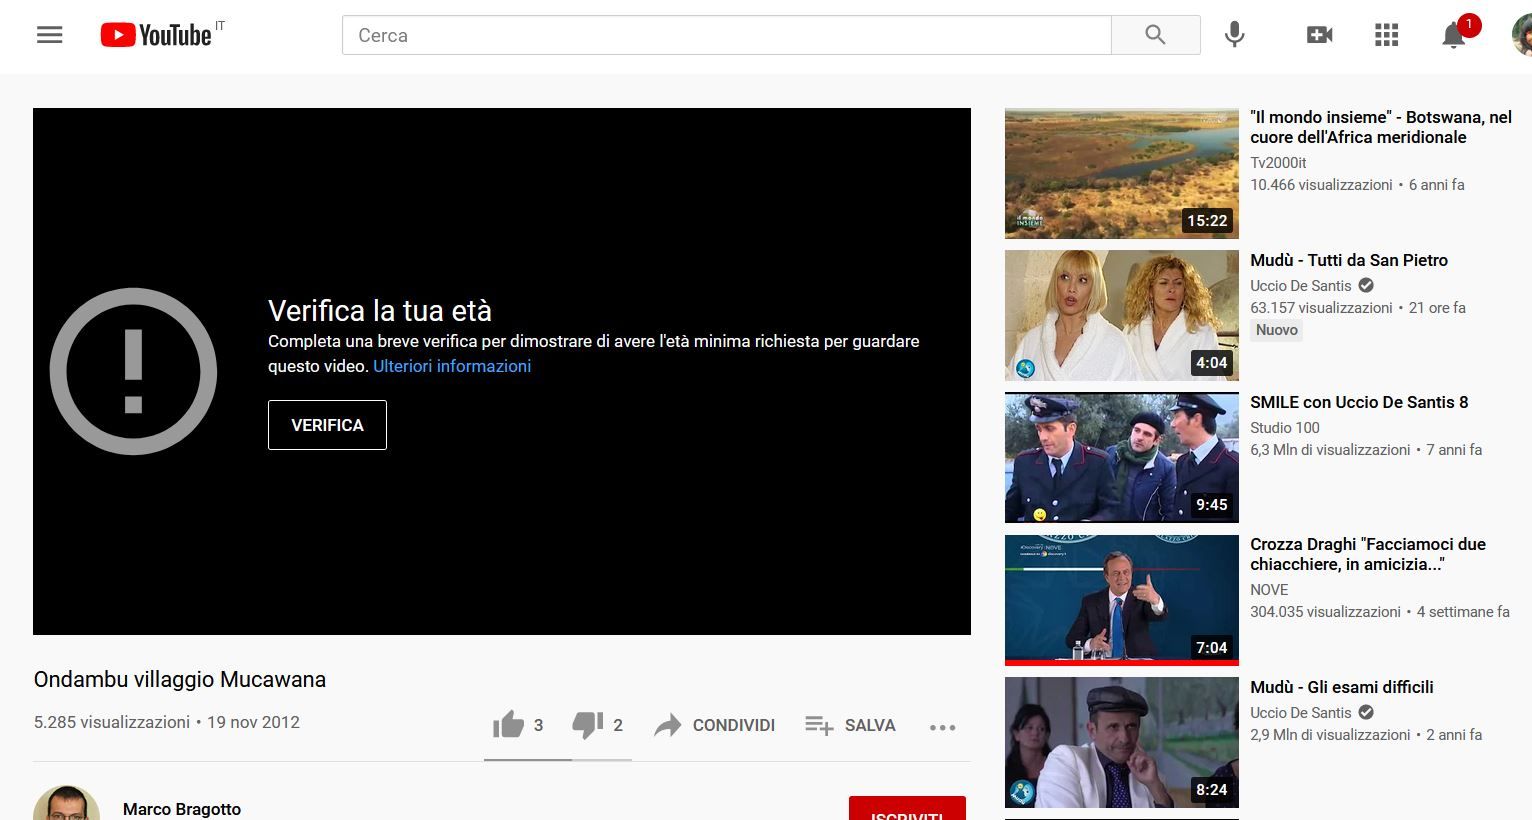This screenshot has width=1532, height=820.
Task: Click the VERIFICA button
Action: click(x=327, y=425)
